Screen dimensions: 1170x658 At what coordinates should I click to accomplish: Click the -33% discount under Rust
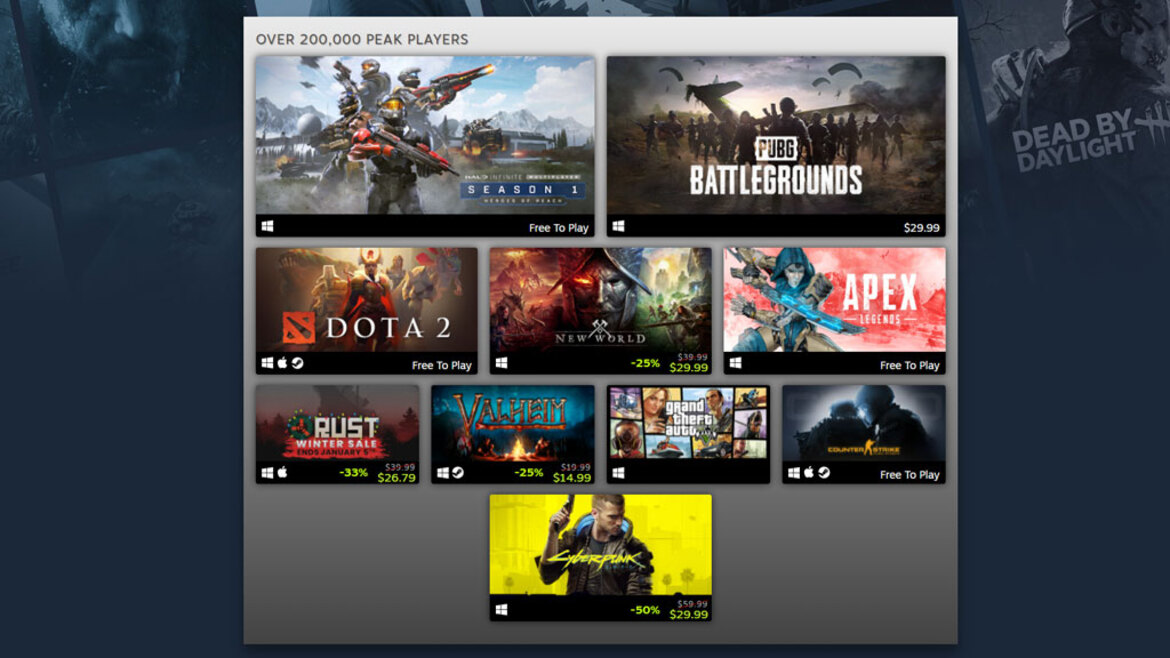[353, 473]
